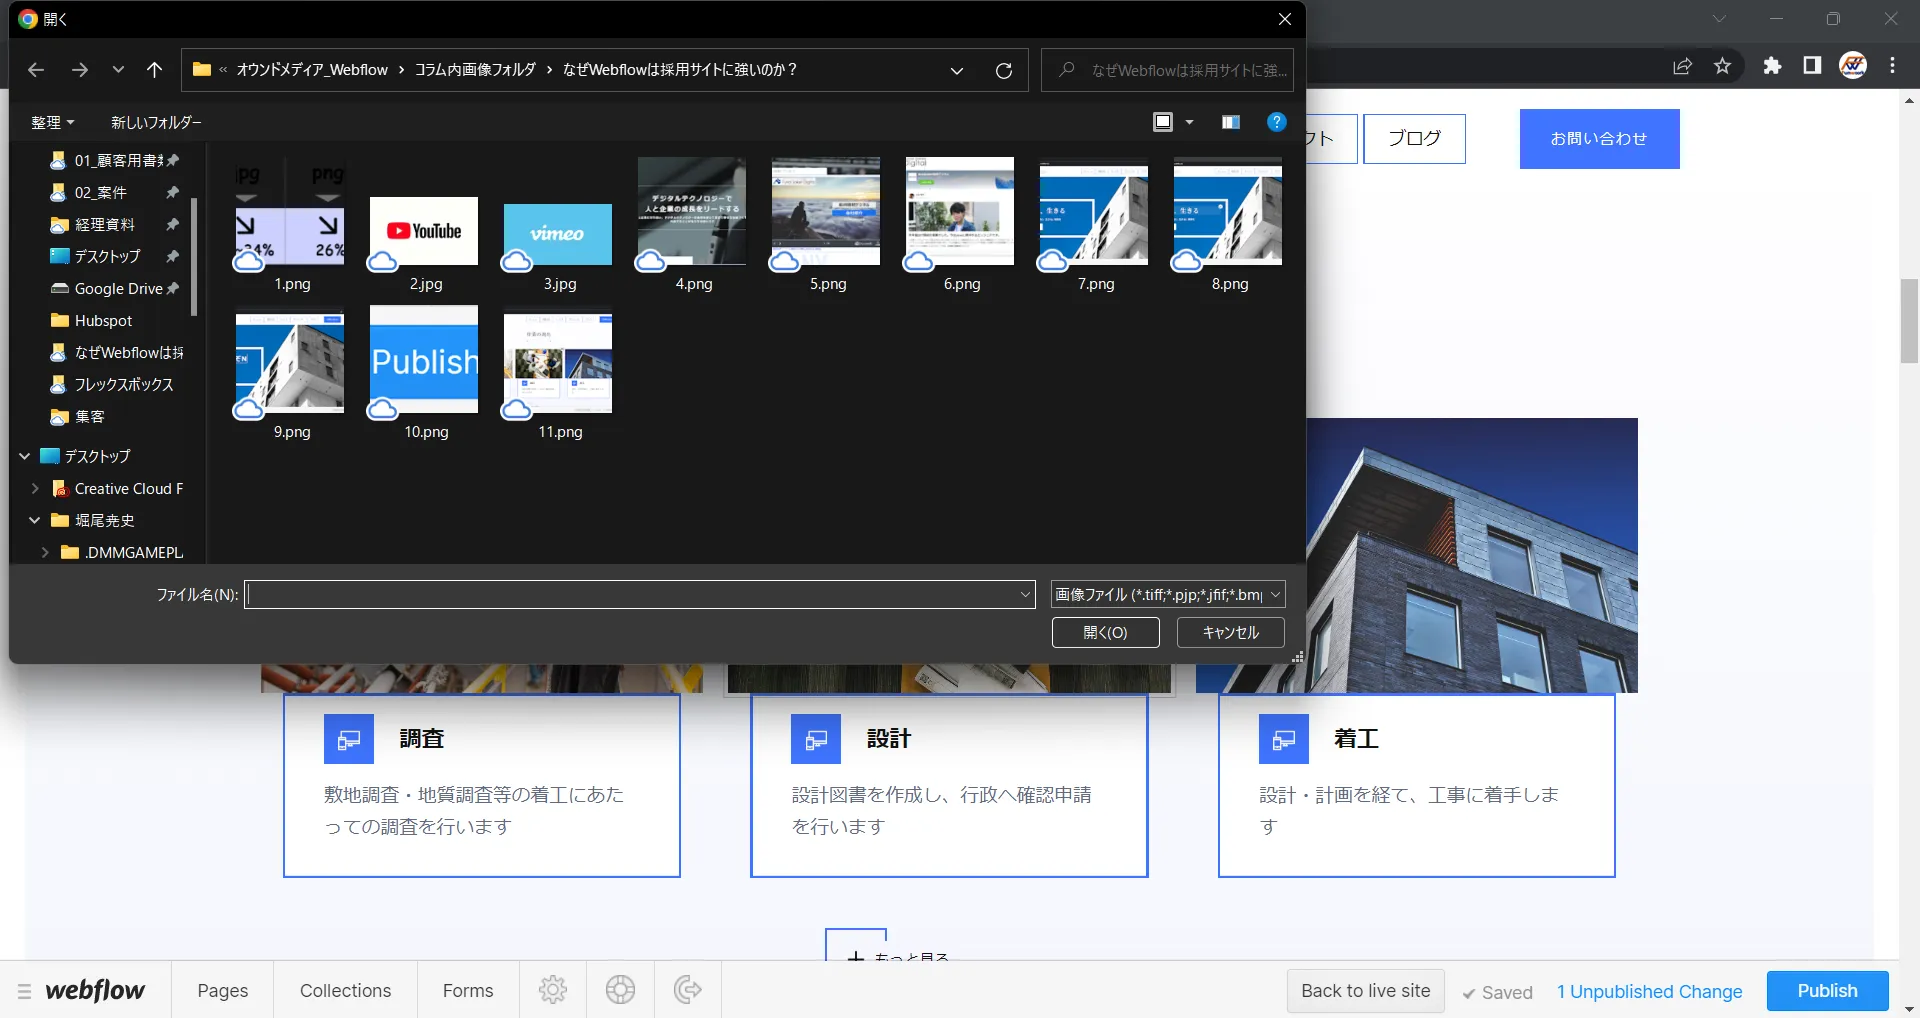The width and height of the screenshot is (1920, 1018).
Task: Open the 整理 dropdown menu
Action: click(x=52, y=122)
